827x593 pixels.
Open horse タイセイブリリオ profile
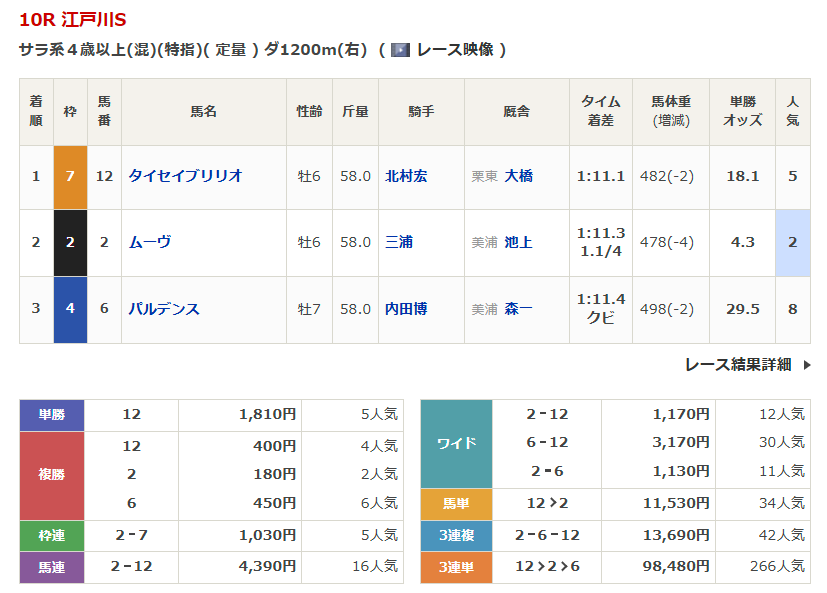coord(185,176)
